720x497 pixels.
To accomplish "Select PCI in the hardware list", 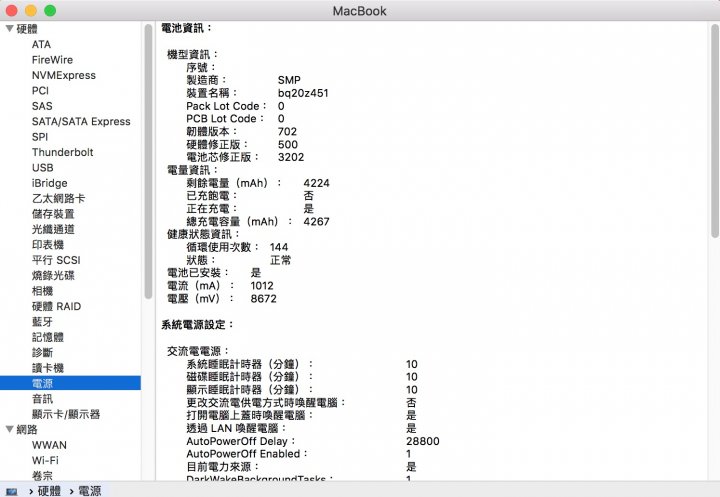I will pyautogui.click(x=40, y=90).
